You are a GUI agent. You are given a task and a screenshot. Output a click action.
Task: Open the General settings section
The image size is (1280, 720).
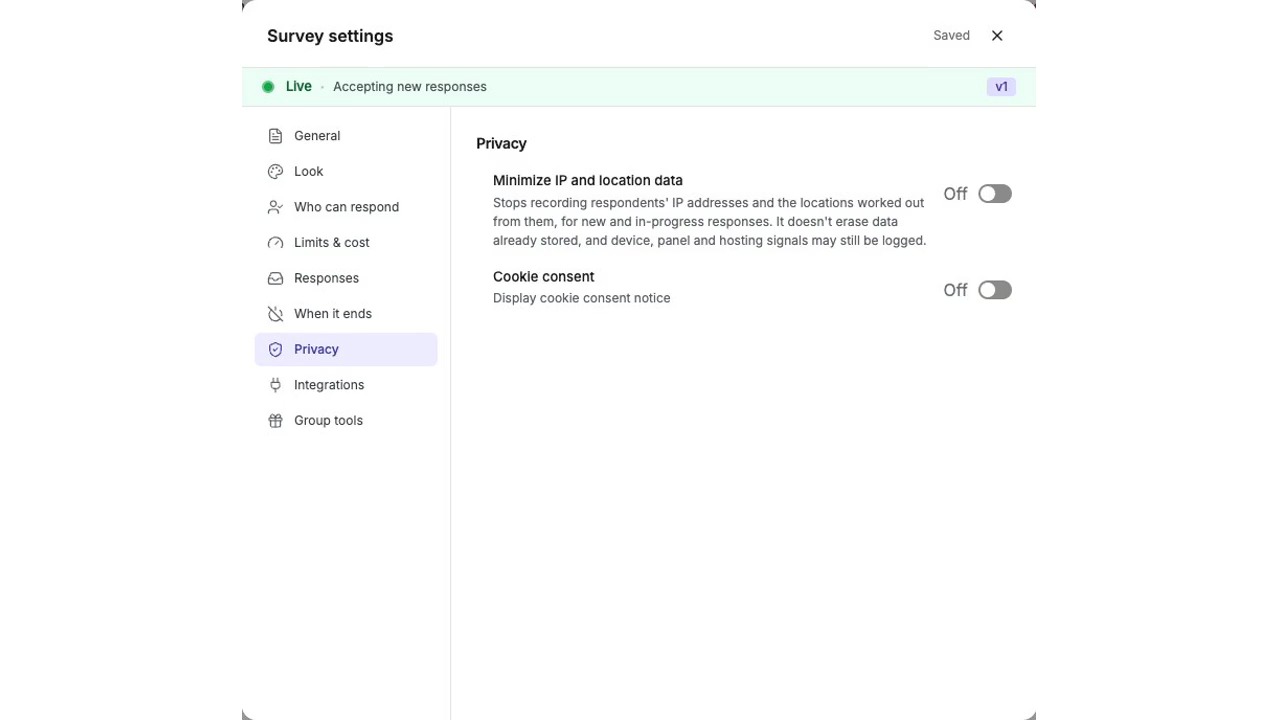click(346, 136)
